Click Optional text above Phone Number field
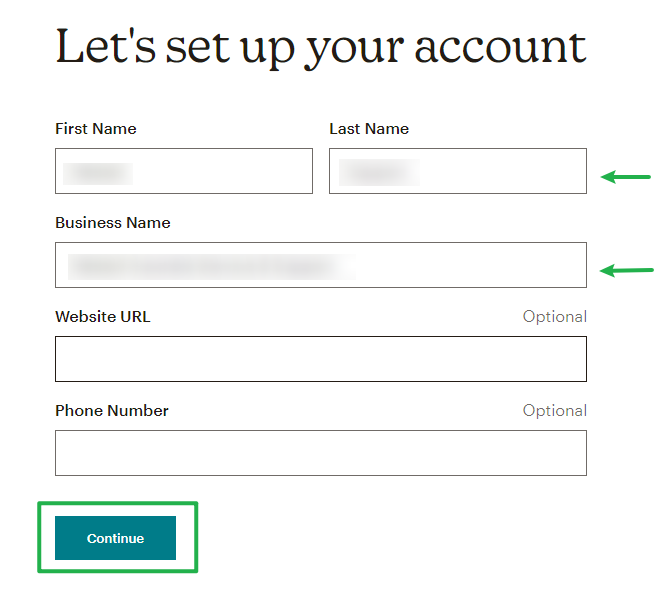The image size is (670, 590). click(555, 411)
